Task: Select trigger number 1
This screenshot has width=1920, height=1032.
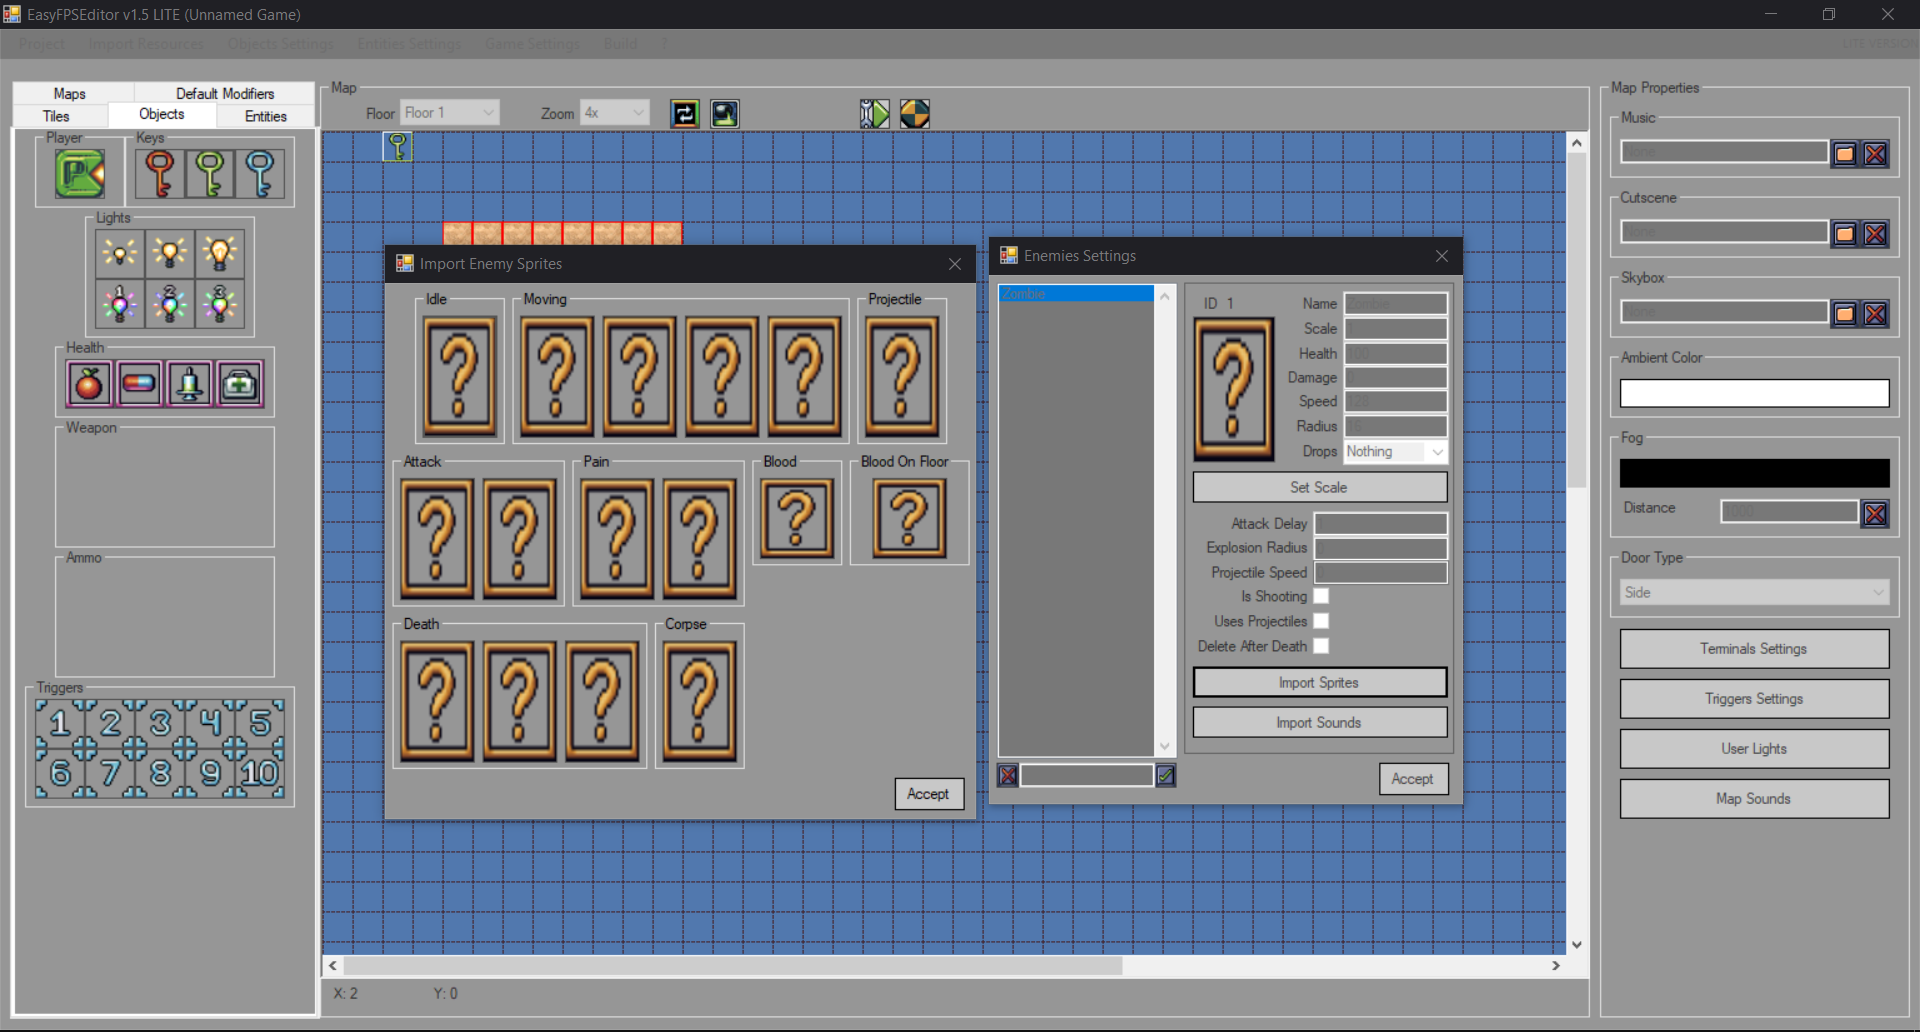Action: (60, 722)
